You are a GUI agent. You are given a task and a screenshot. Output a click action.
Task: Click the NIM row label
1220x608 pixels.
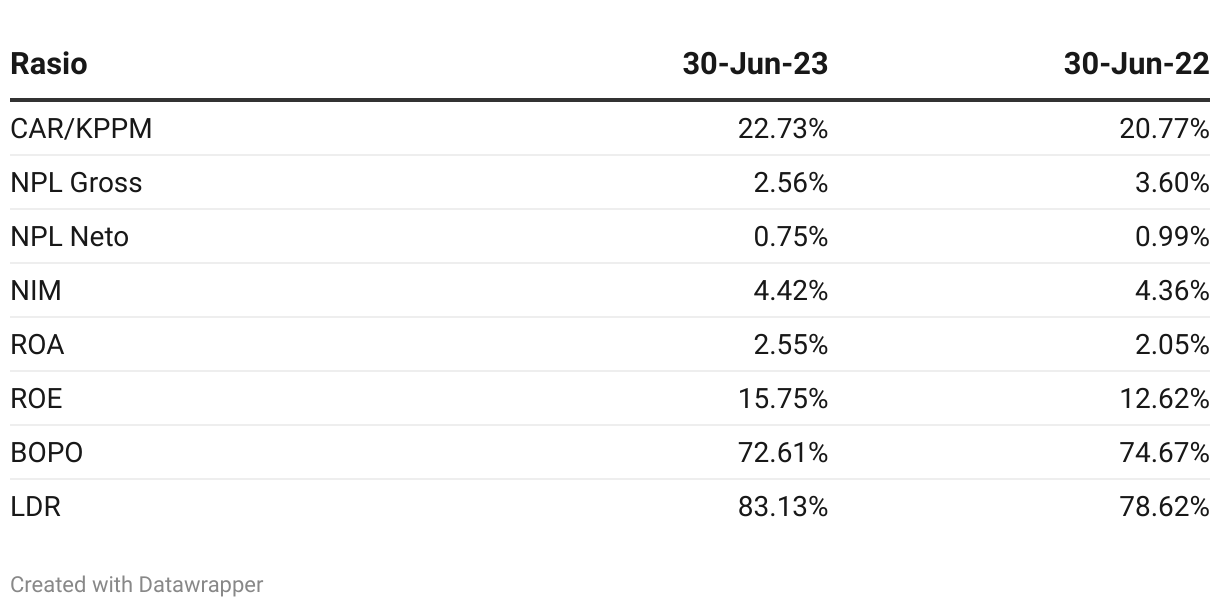click(x=36, y=291)
